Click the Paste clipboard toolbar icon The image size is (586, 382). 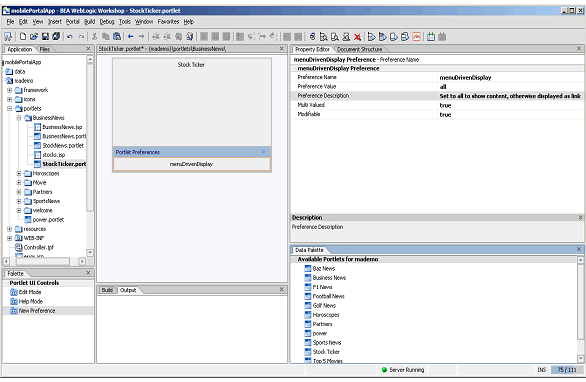(117, 37)
